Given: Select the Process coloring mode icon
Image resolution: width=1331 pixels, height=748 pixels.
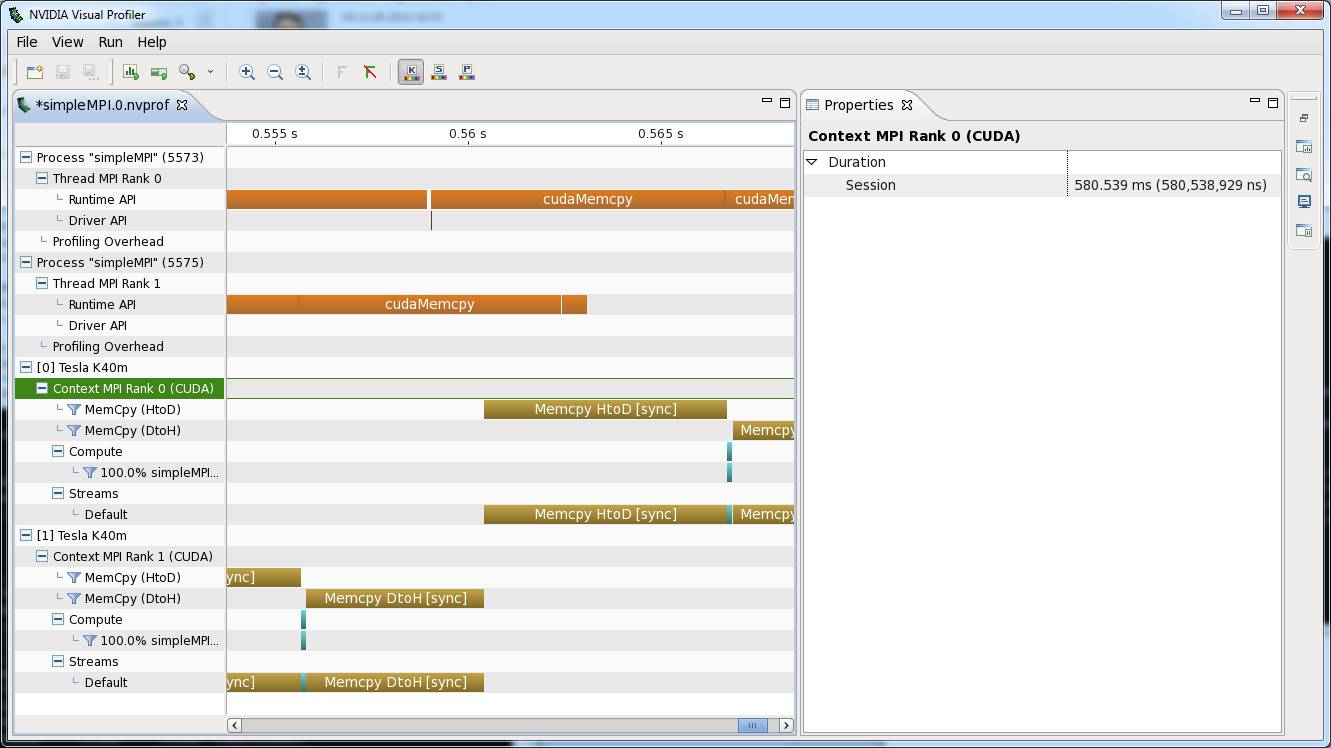Looking at the screenshot, I should pyautogui.click(x=467, y=72).
